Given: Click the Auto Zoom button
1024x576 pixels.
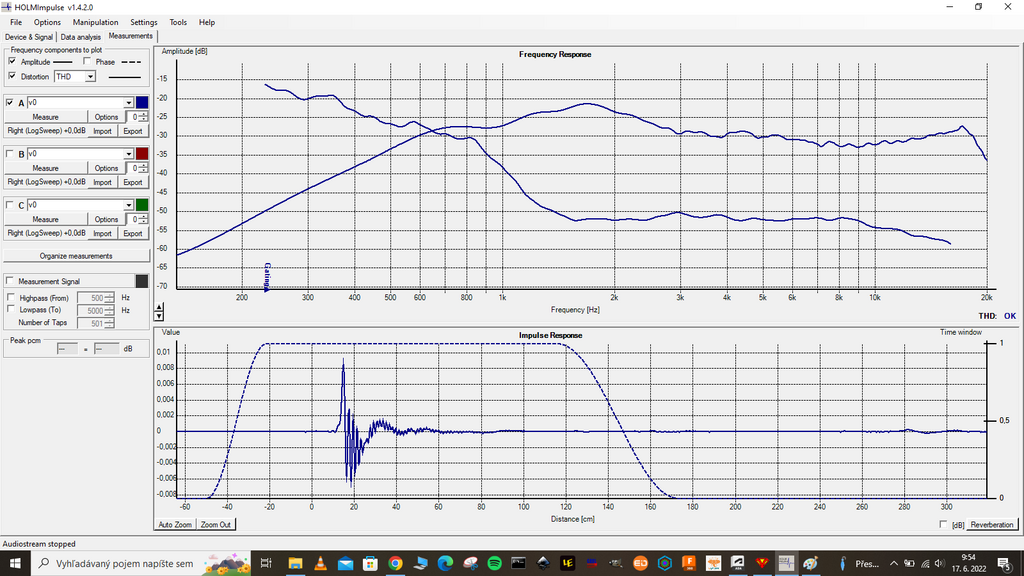Looking at the screenshot, I should 175,524.
